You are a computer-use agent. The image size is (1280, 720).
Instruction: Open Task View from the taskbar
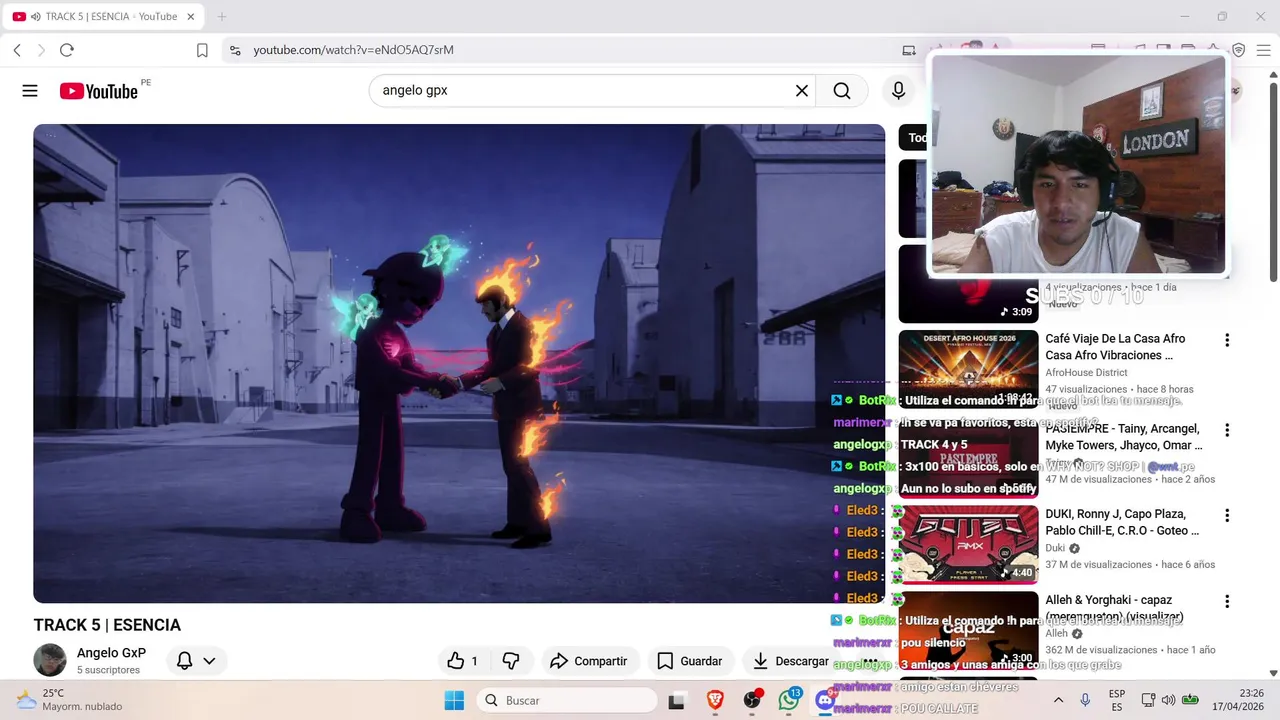(677, 701)
